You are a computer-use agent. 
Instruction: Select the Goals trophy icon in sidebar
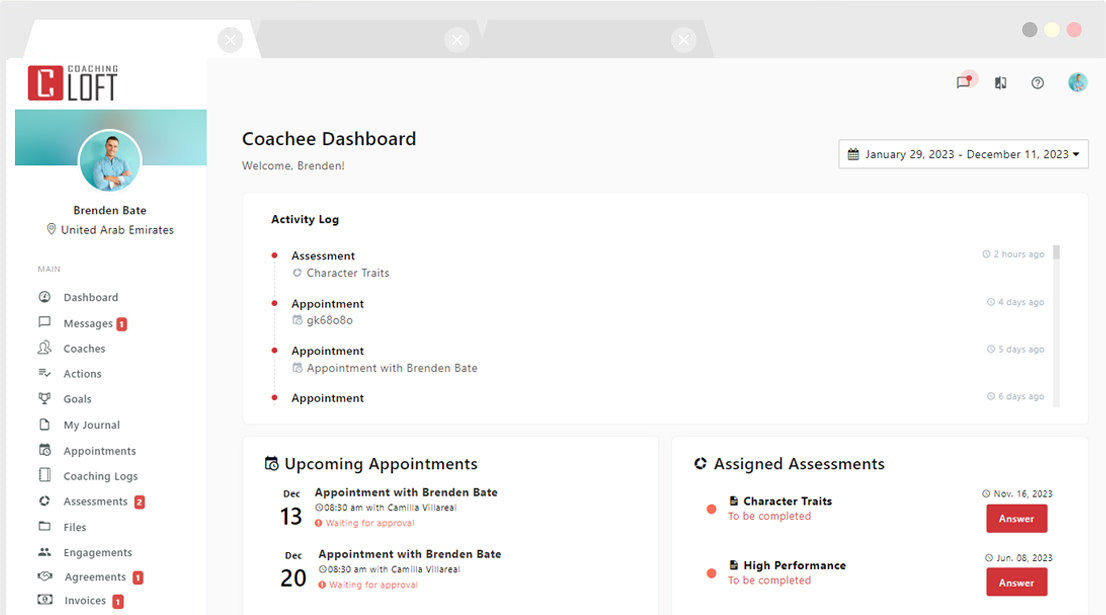[45, 398]
